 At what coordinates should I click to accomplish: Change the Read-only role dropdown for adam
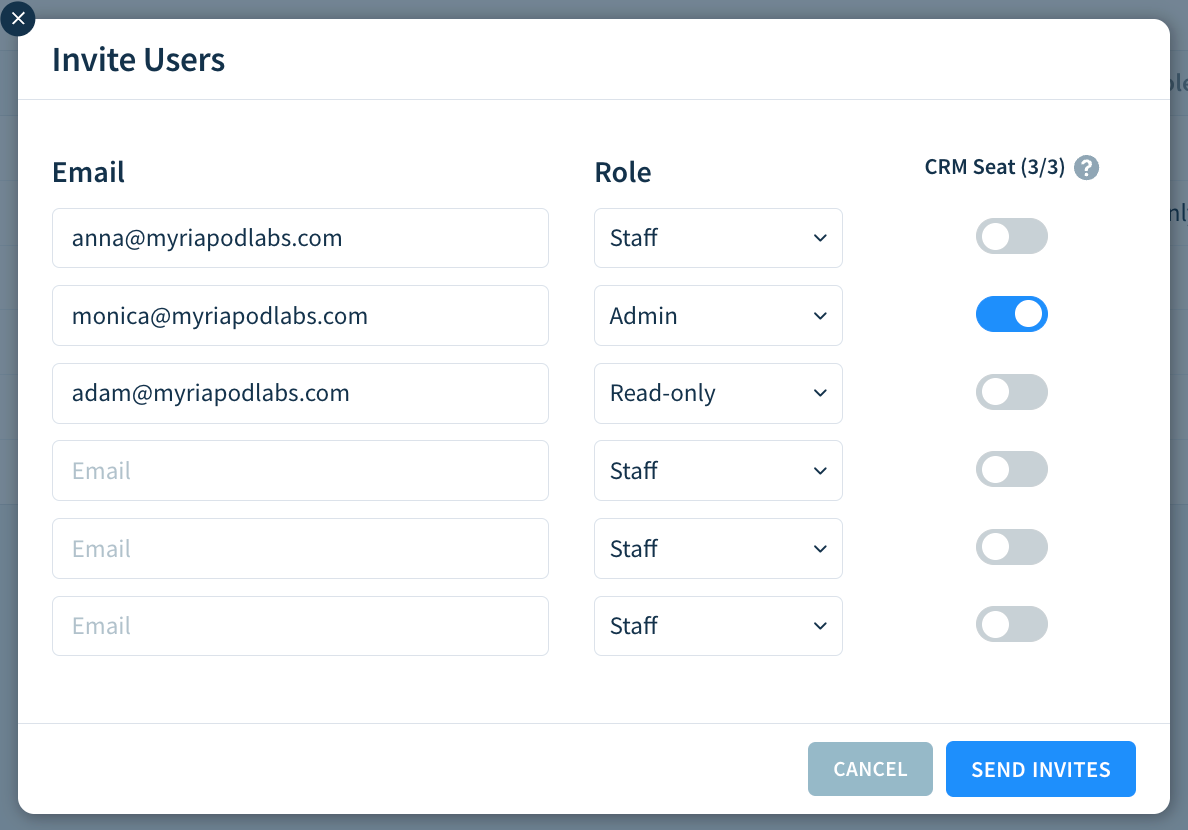tap(718, 393)
